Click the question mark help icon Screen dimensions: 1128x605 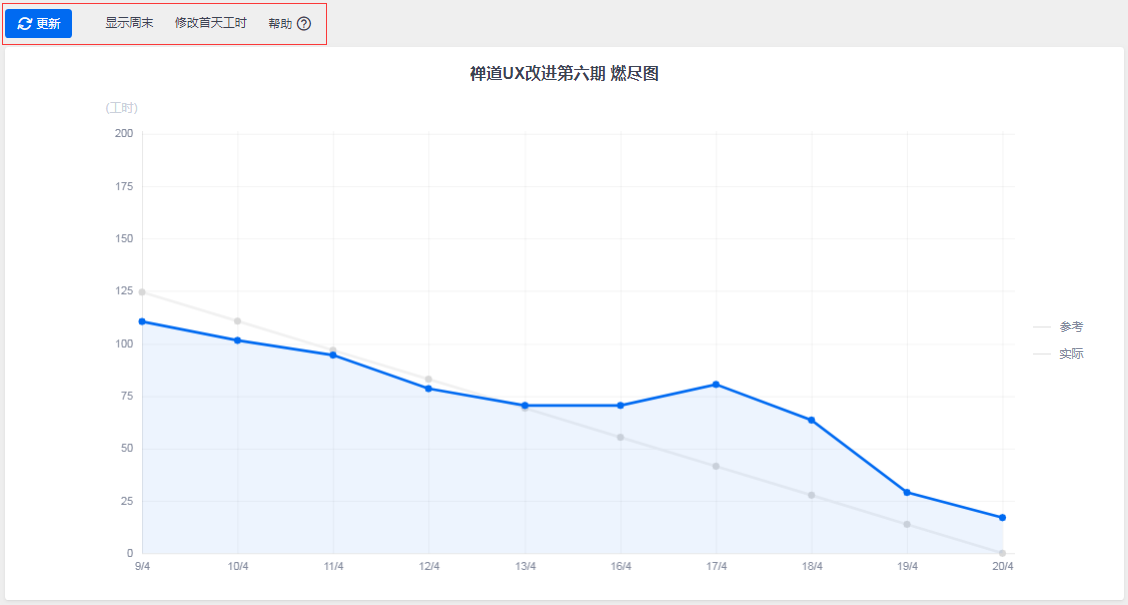click(x=304, y=24)
